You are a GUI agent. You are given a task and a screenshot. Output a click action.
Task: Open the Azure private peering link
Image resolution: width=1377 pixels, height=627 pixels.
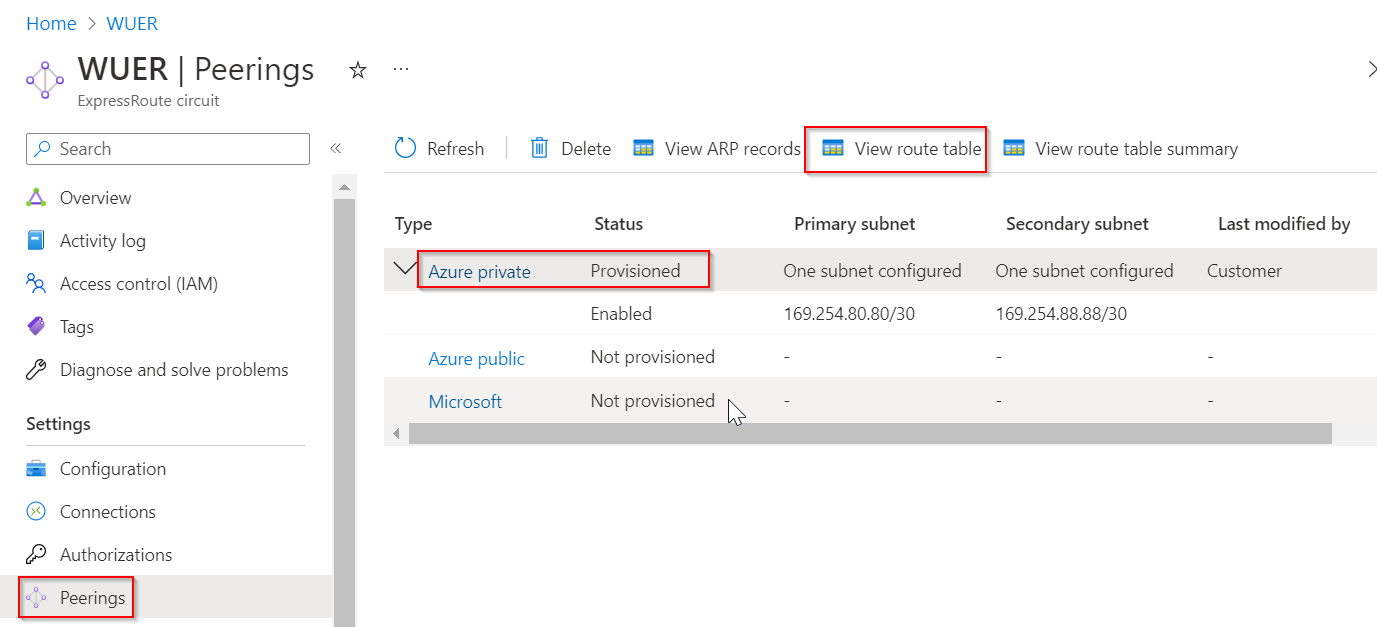479,271
